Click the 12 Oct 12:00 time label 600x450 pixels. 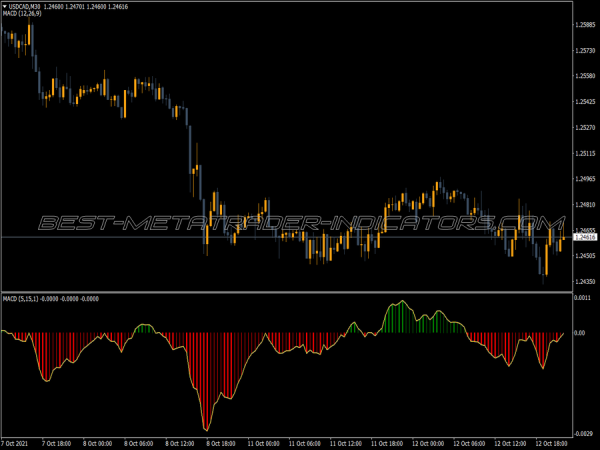pyautogui.click(x=510, y=443)
